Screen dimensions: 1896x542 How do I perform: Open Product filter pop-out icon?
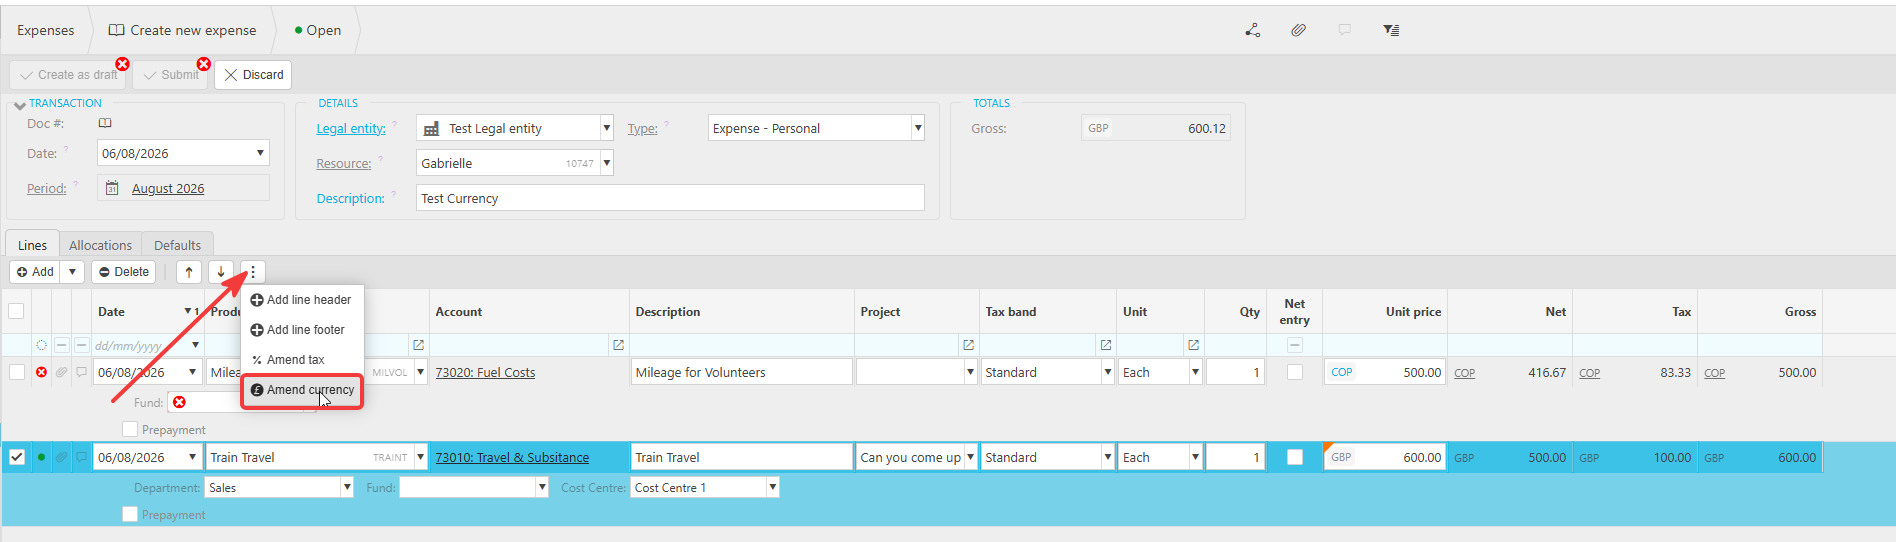pyautogui.click(x=418, y=345)
